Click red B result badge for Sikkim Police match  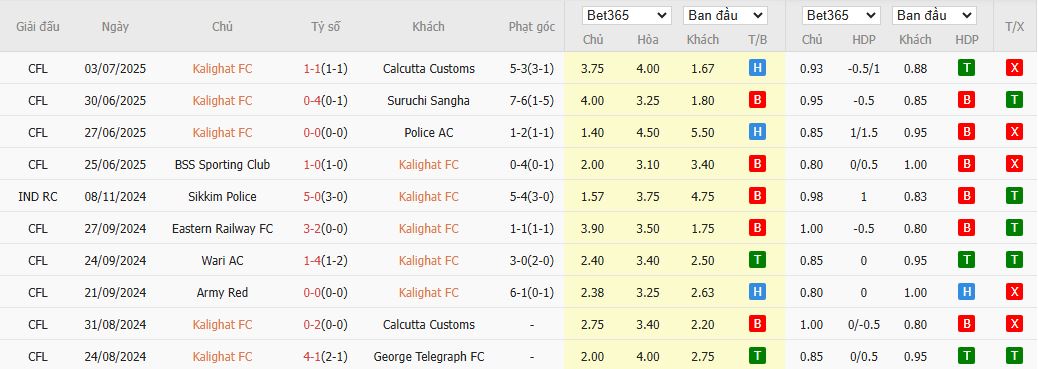757,196
